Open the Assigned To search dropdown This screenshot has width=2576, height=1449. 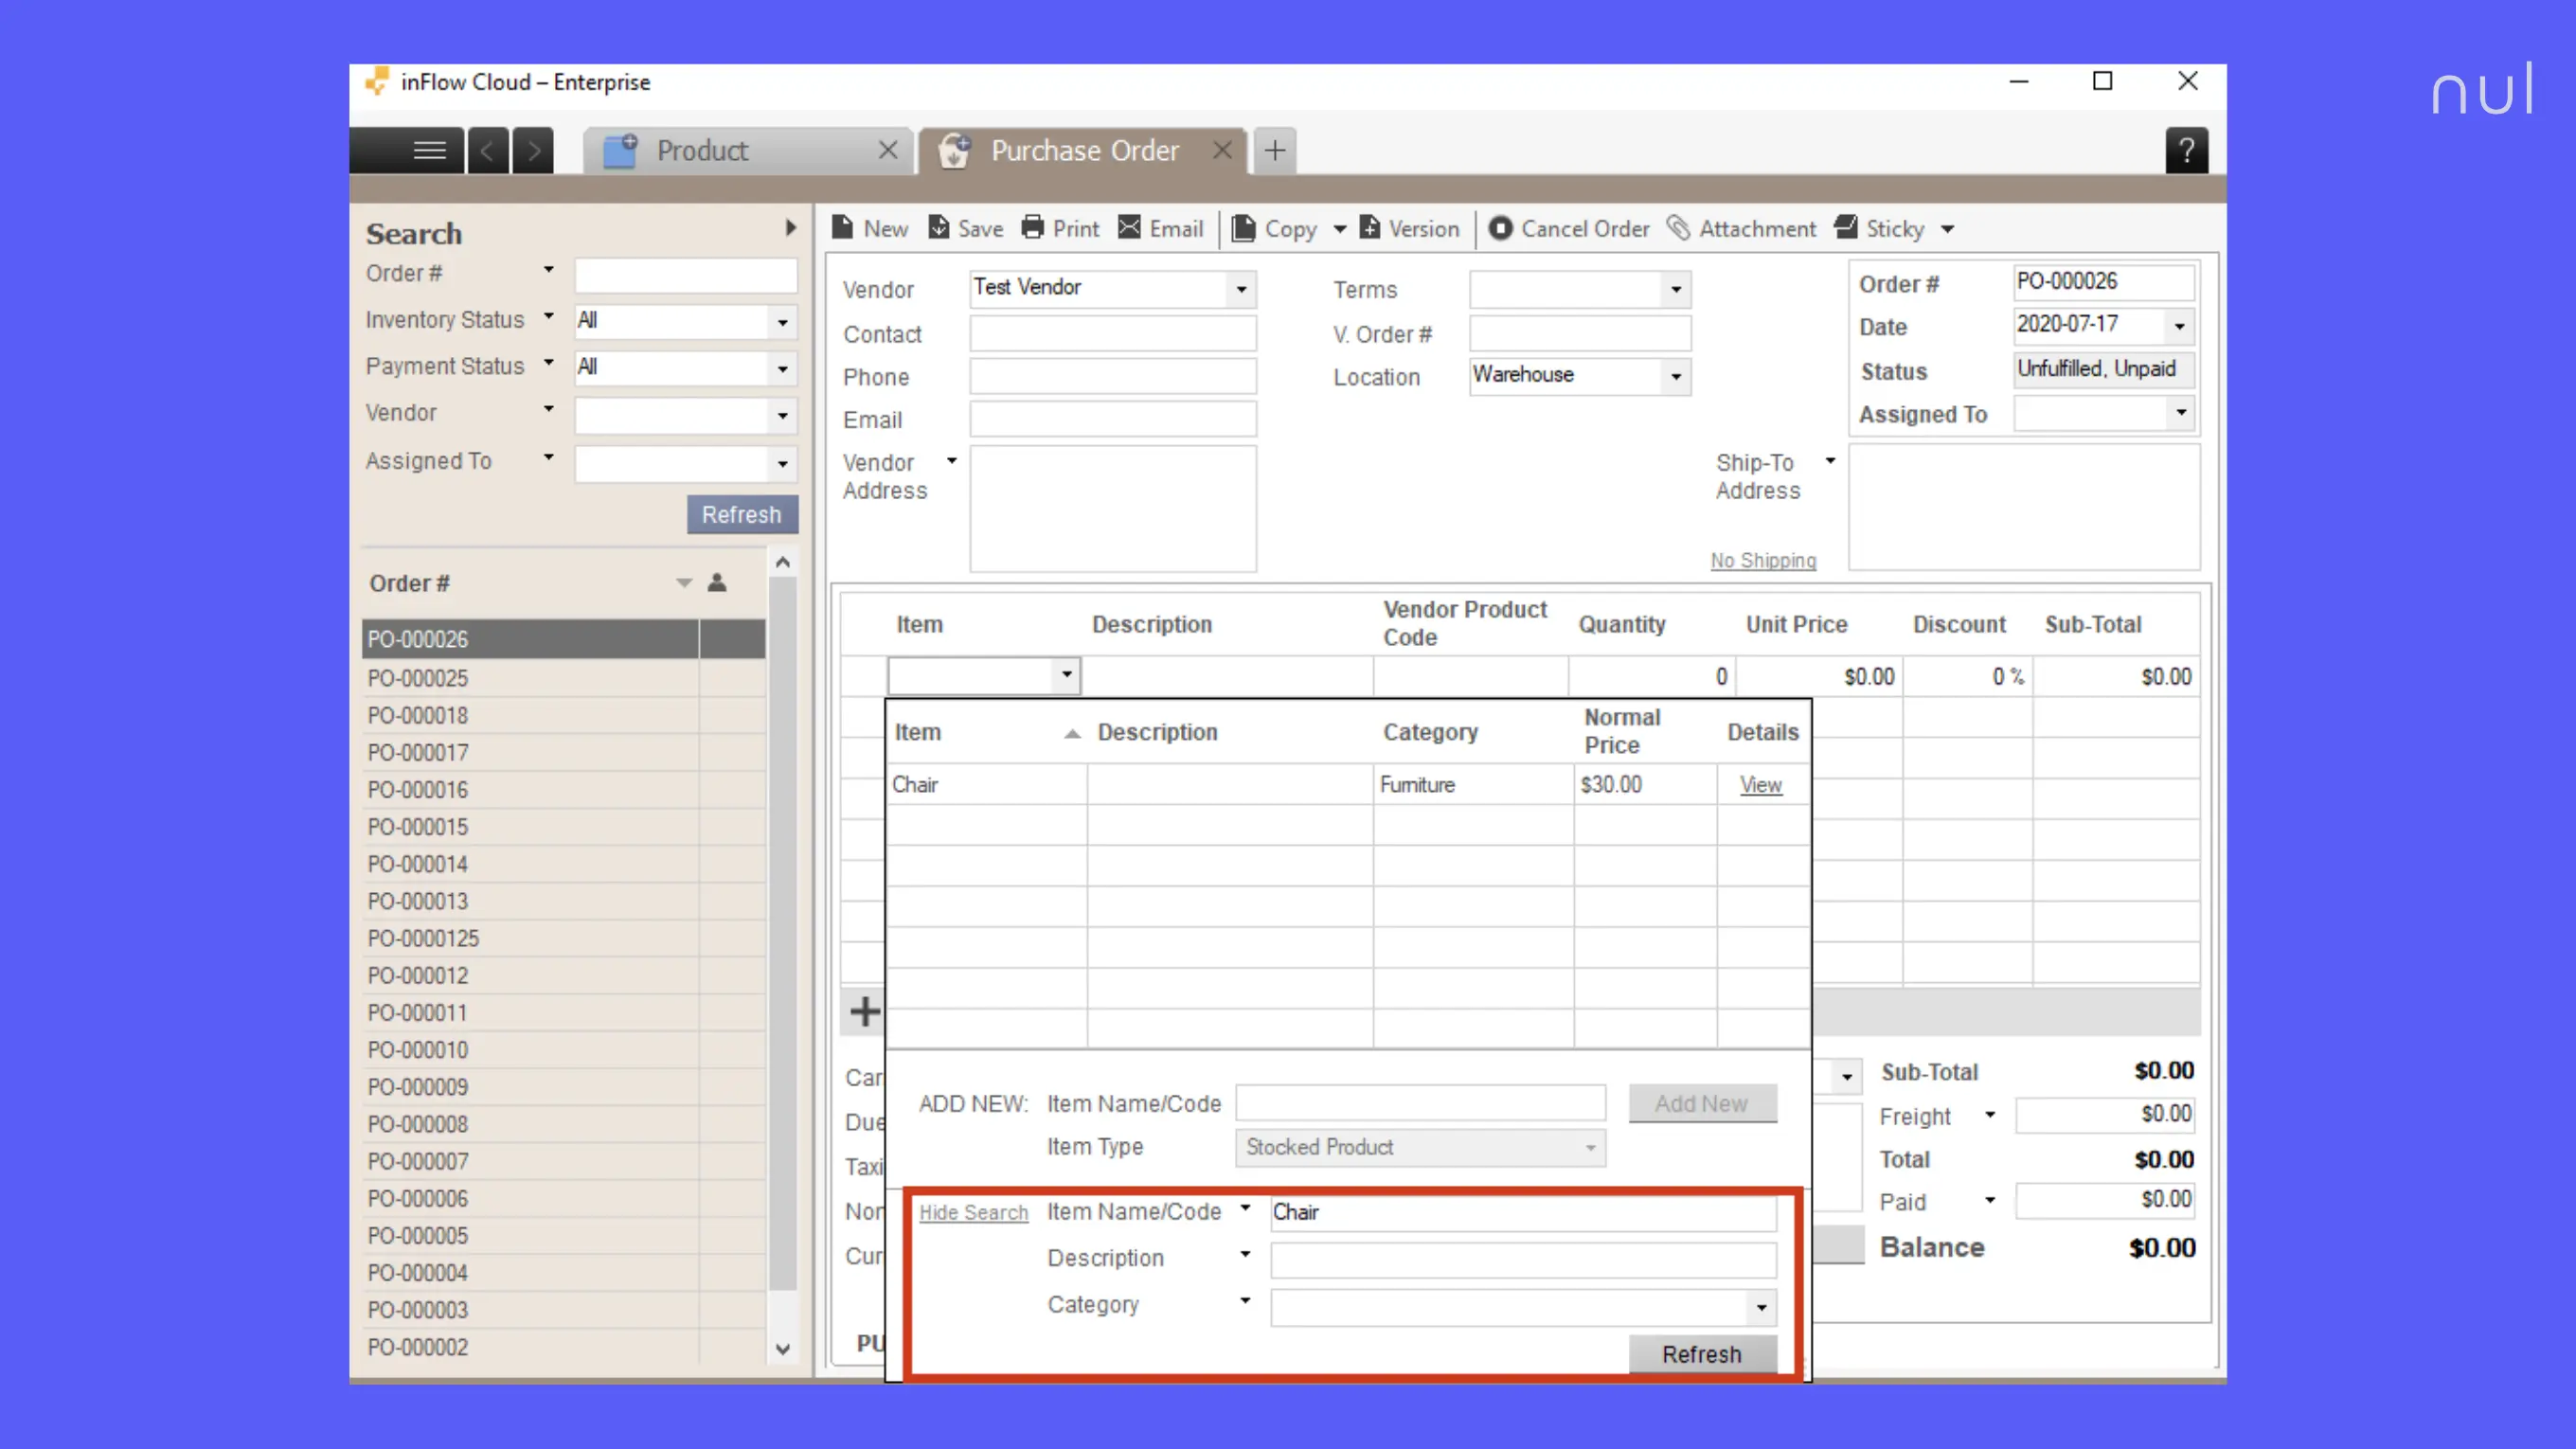(782, 464)
